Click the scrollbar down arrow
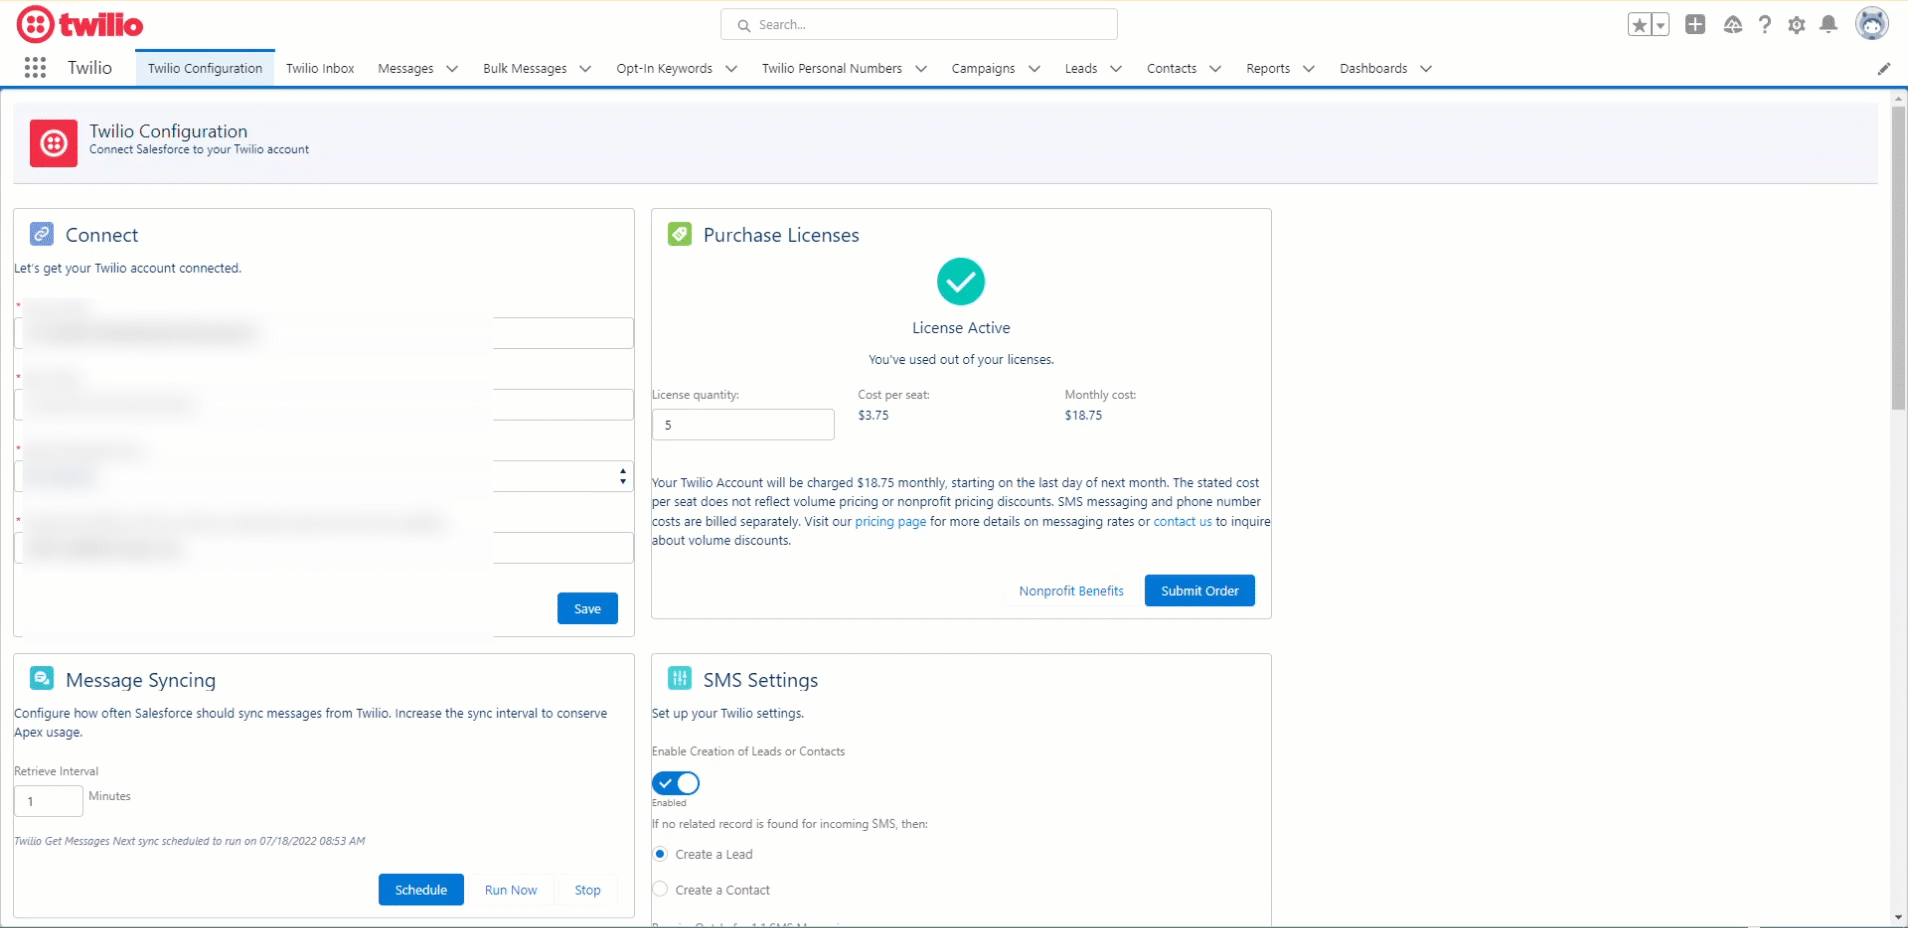The height and width of the screenshot is (928, 1908). point(1898,917)
